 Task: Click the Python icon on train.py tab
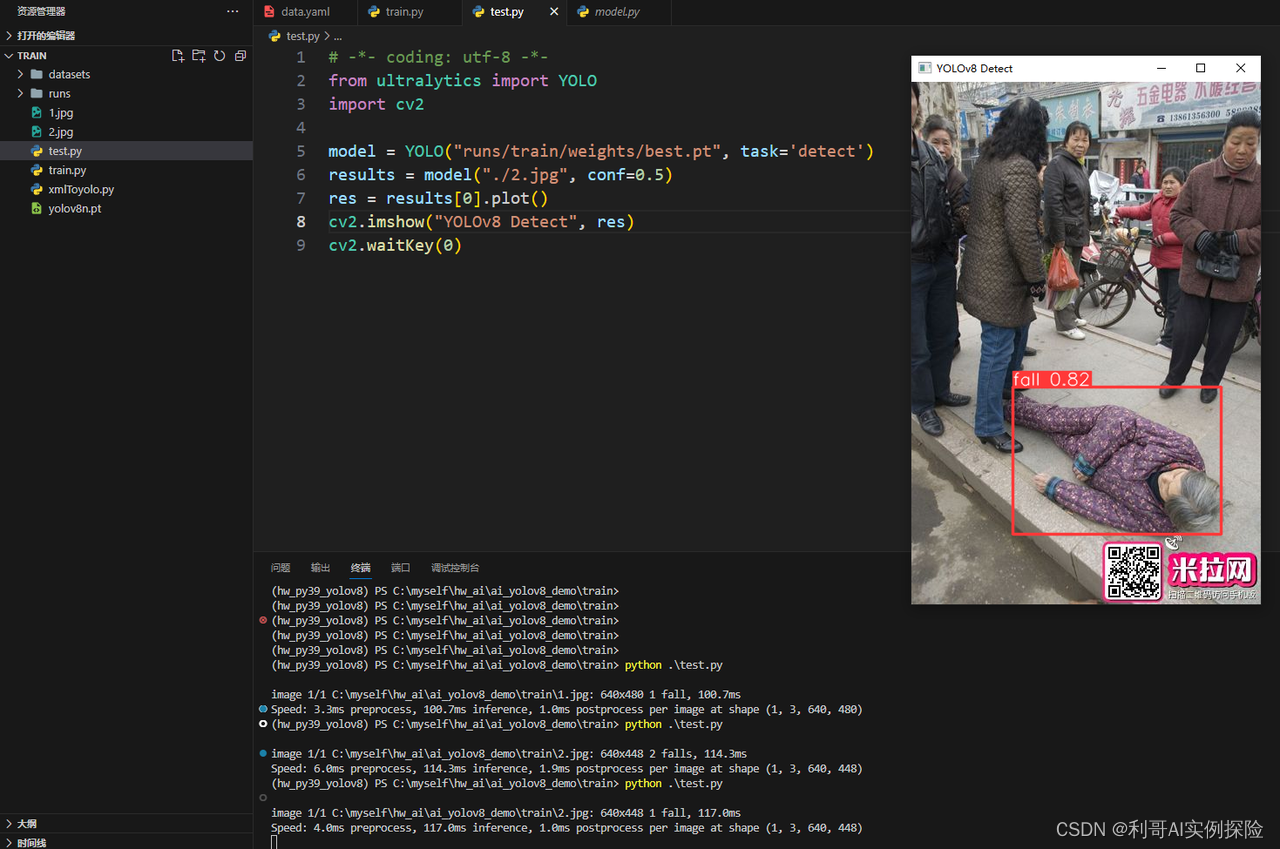374,12
